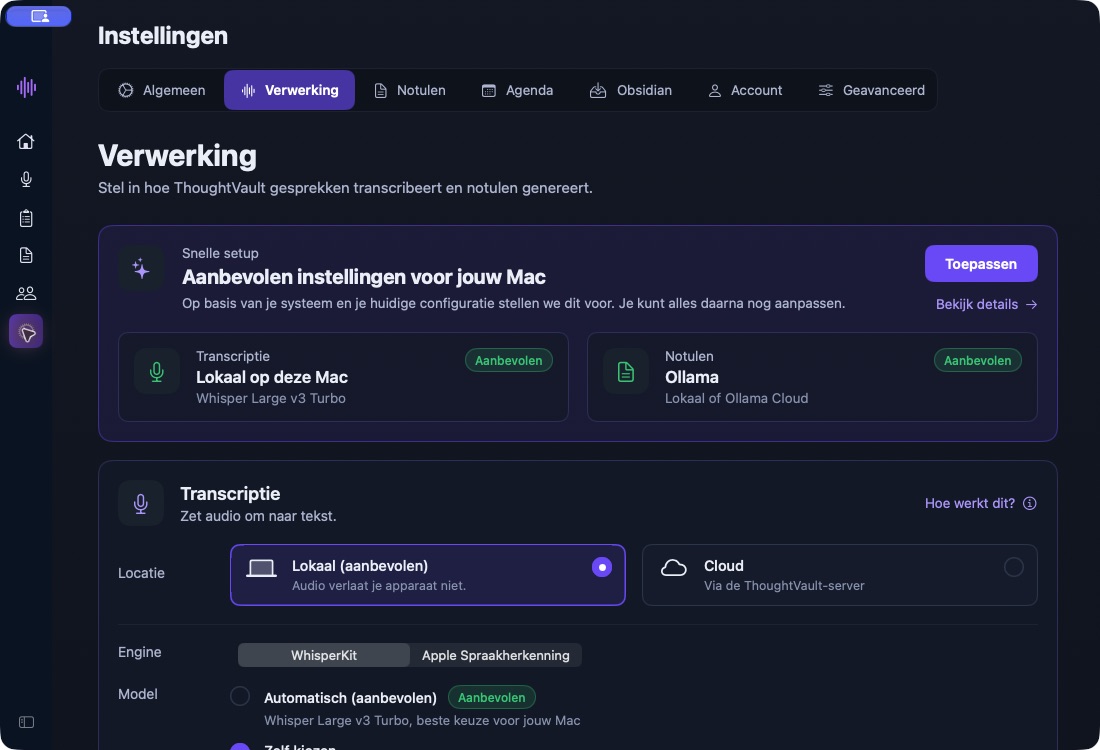
Task: Go to the Obsidian tab
Action: [631, 90]
